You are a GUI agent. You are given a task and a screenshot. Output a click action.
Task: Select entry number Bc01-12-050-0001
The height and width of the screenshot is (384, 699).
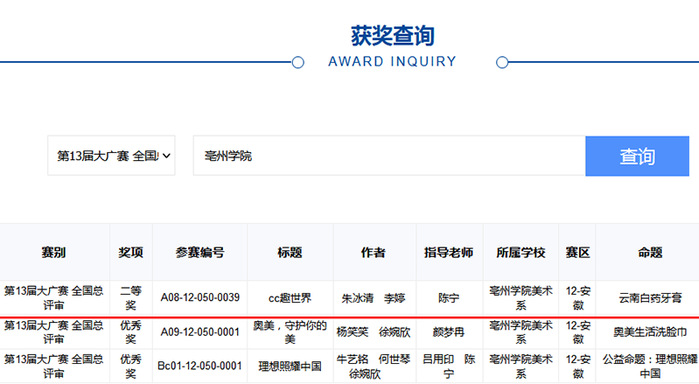[x=200, y=366]
